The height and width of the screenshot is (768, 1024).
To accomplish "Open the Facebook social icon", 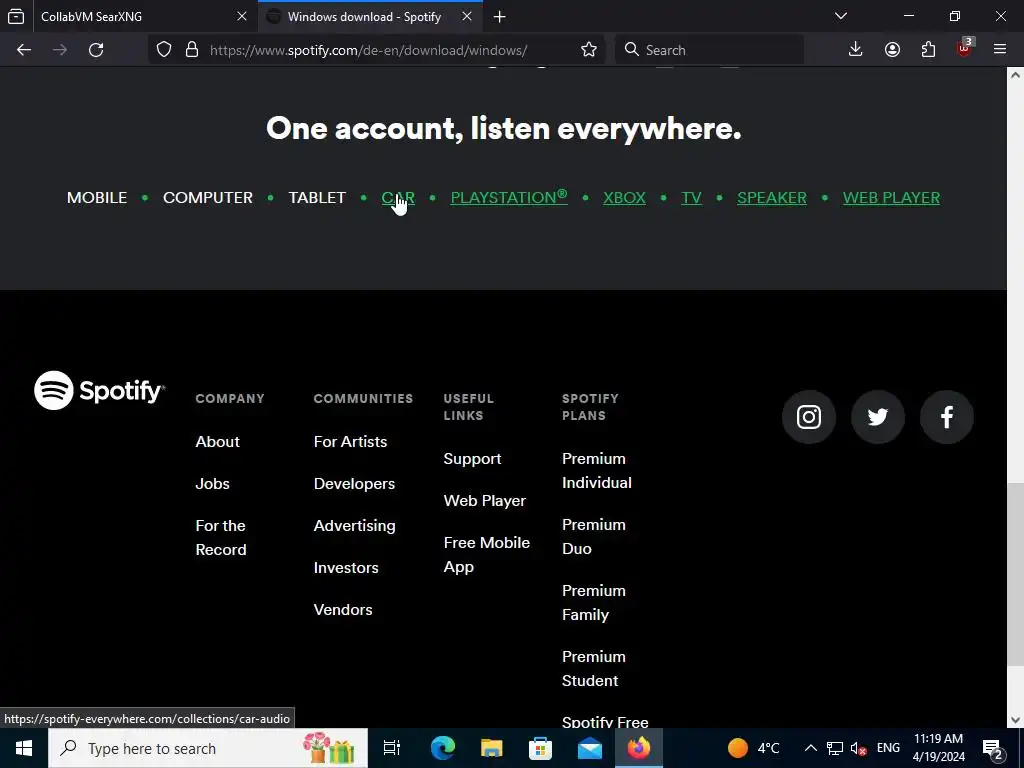I will 946,417.
